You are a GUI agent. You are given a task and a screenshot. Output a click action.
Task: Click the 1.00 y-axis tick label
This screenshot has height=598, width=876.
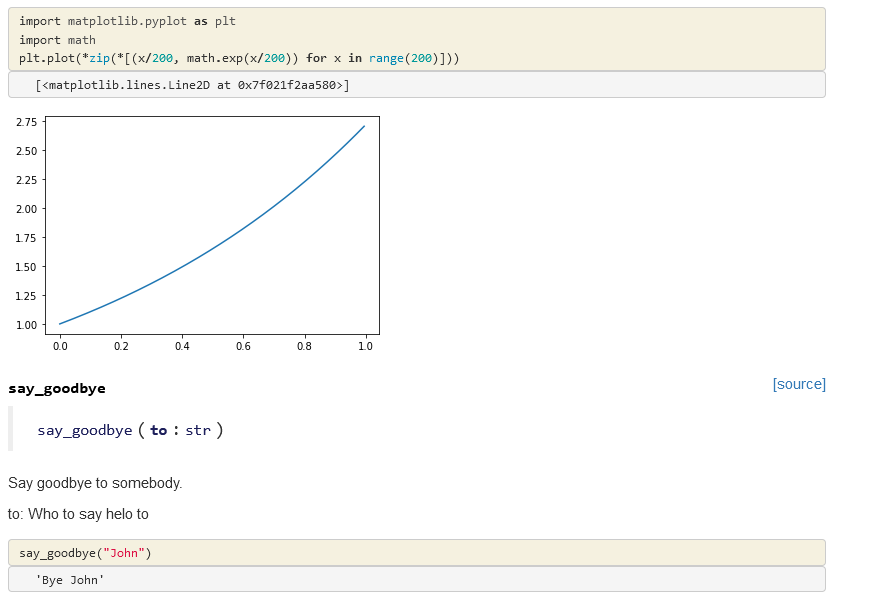tap(26, 325)
